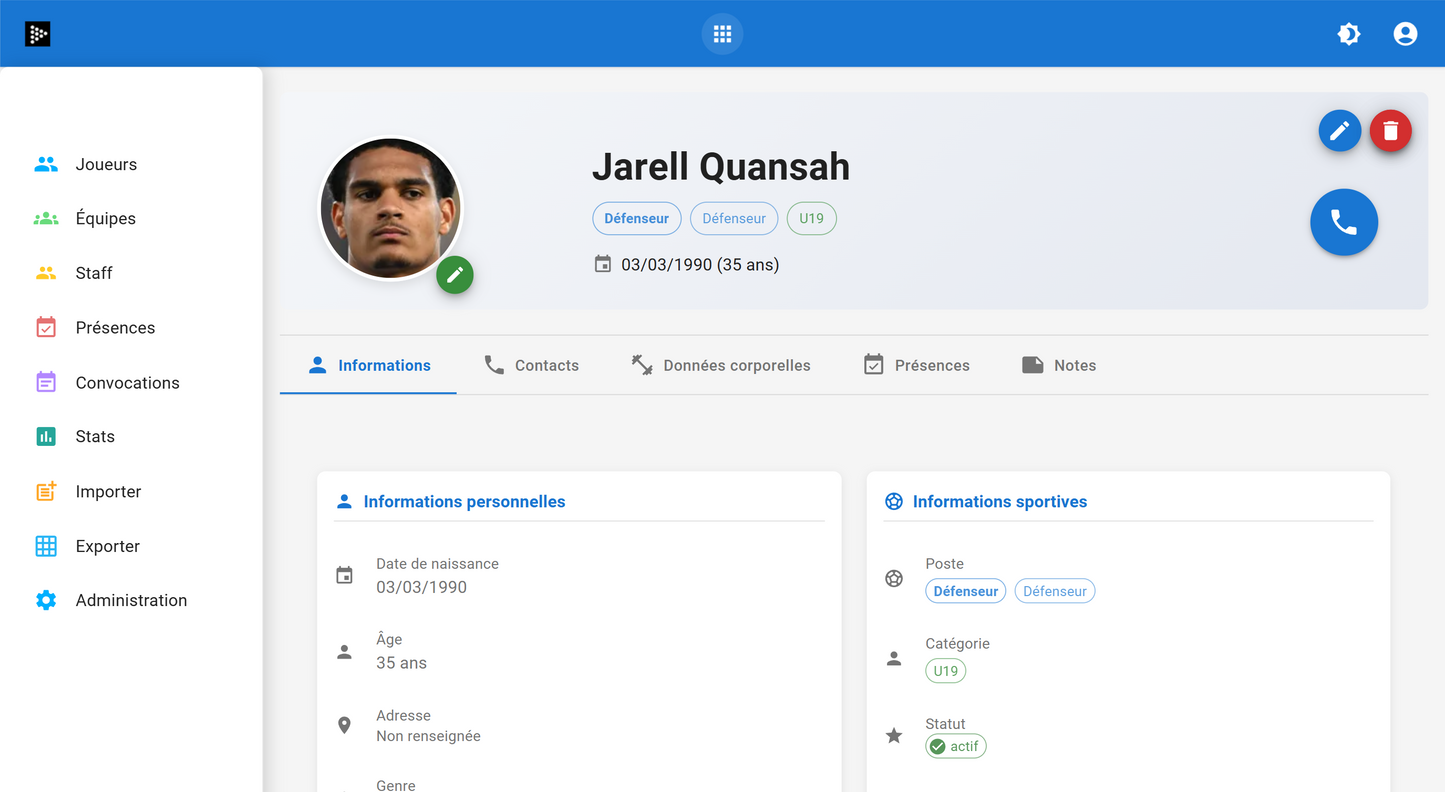Click the Stats chart icon

click(46, 436)
